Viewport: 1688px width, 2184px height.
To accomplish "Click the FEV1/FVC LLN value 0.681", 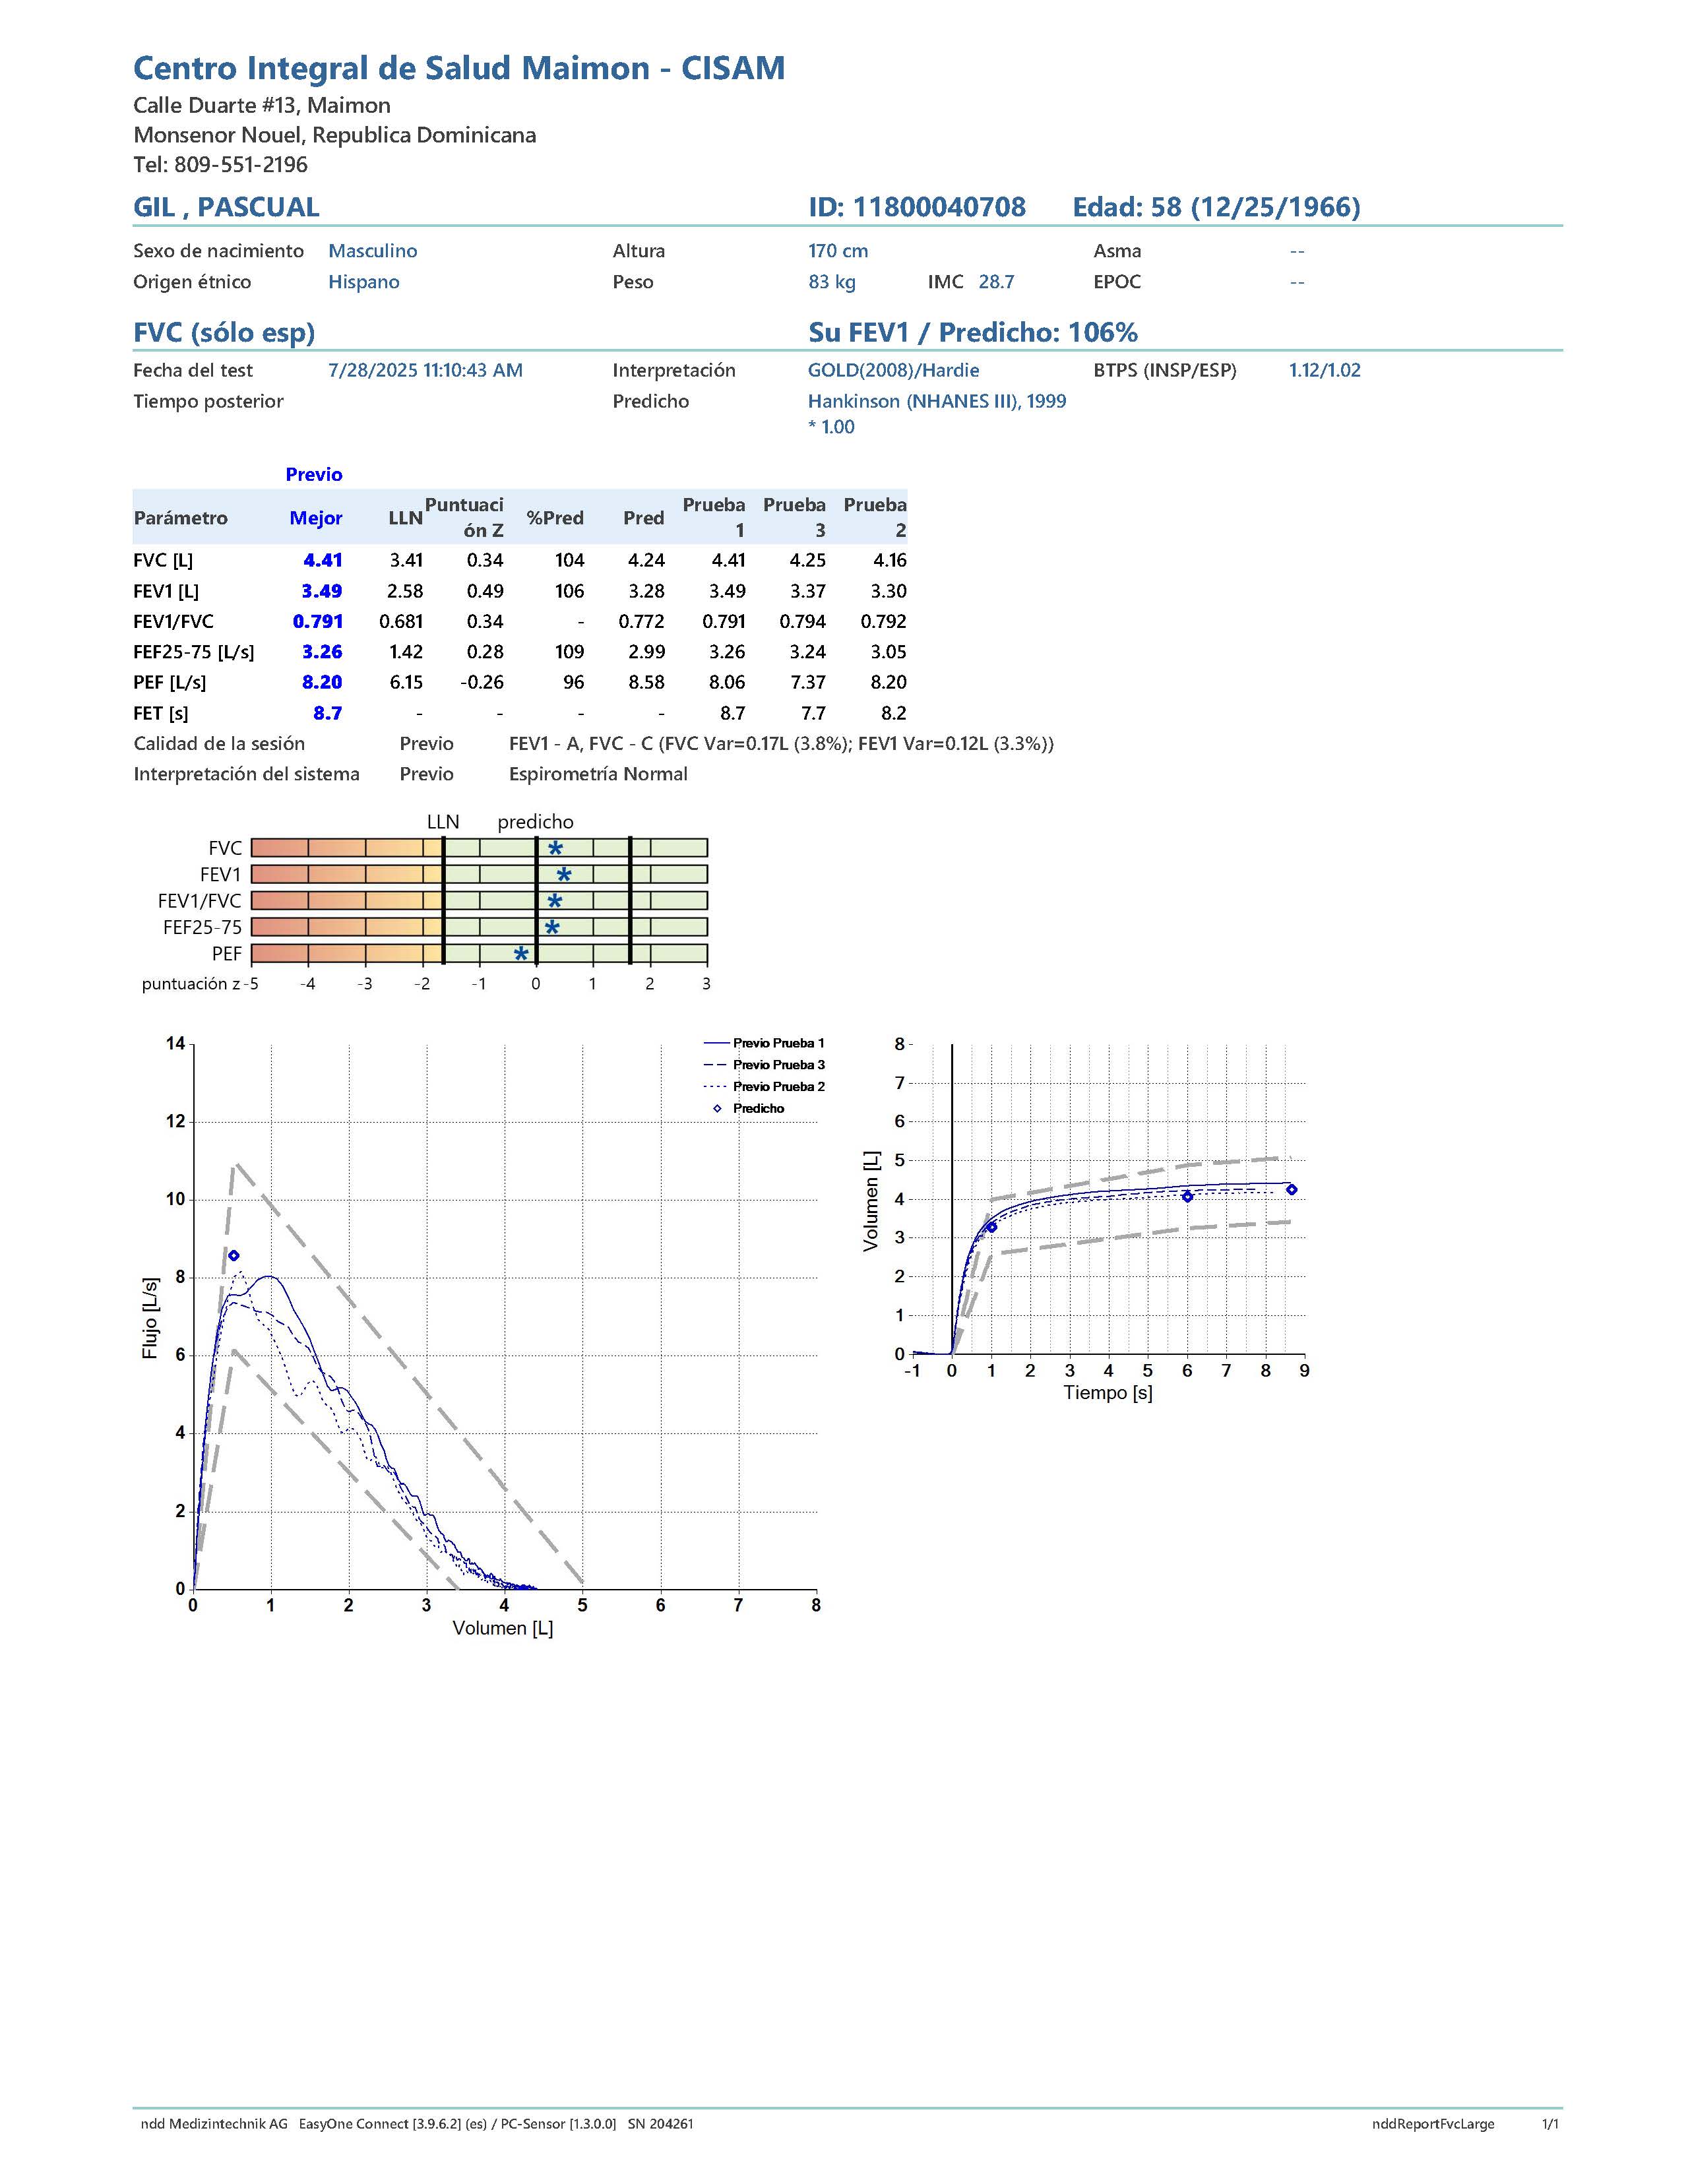I will coord(401,621).
